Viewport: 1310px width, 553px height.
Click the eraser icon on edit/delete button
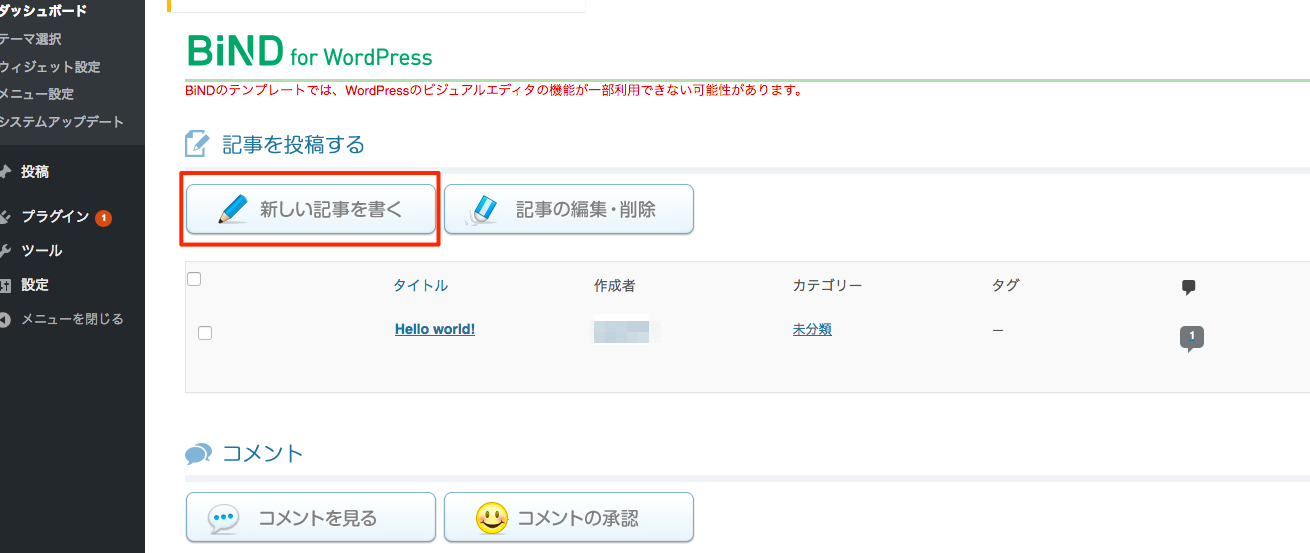pyautogui.click(x=482, y=209)
